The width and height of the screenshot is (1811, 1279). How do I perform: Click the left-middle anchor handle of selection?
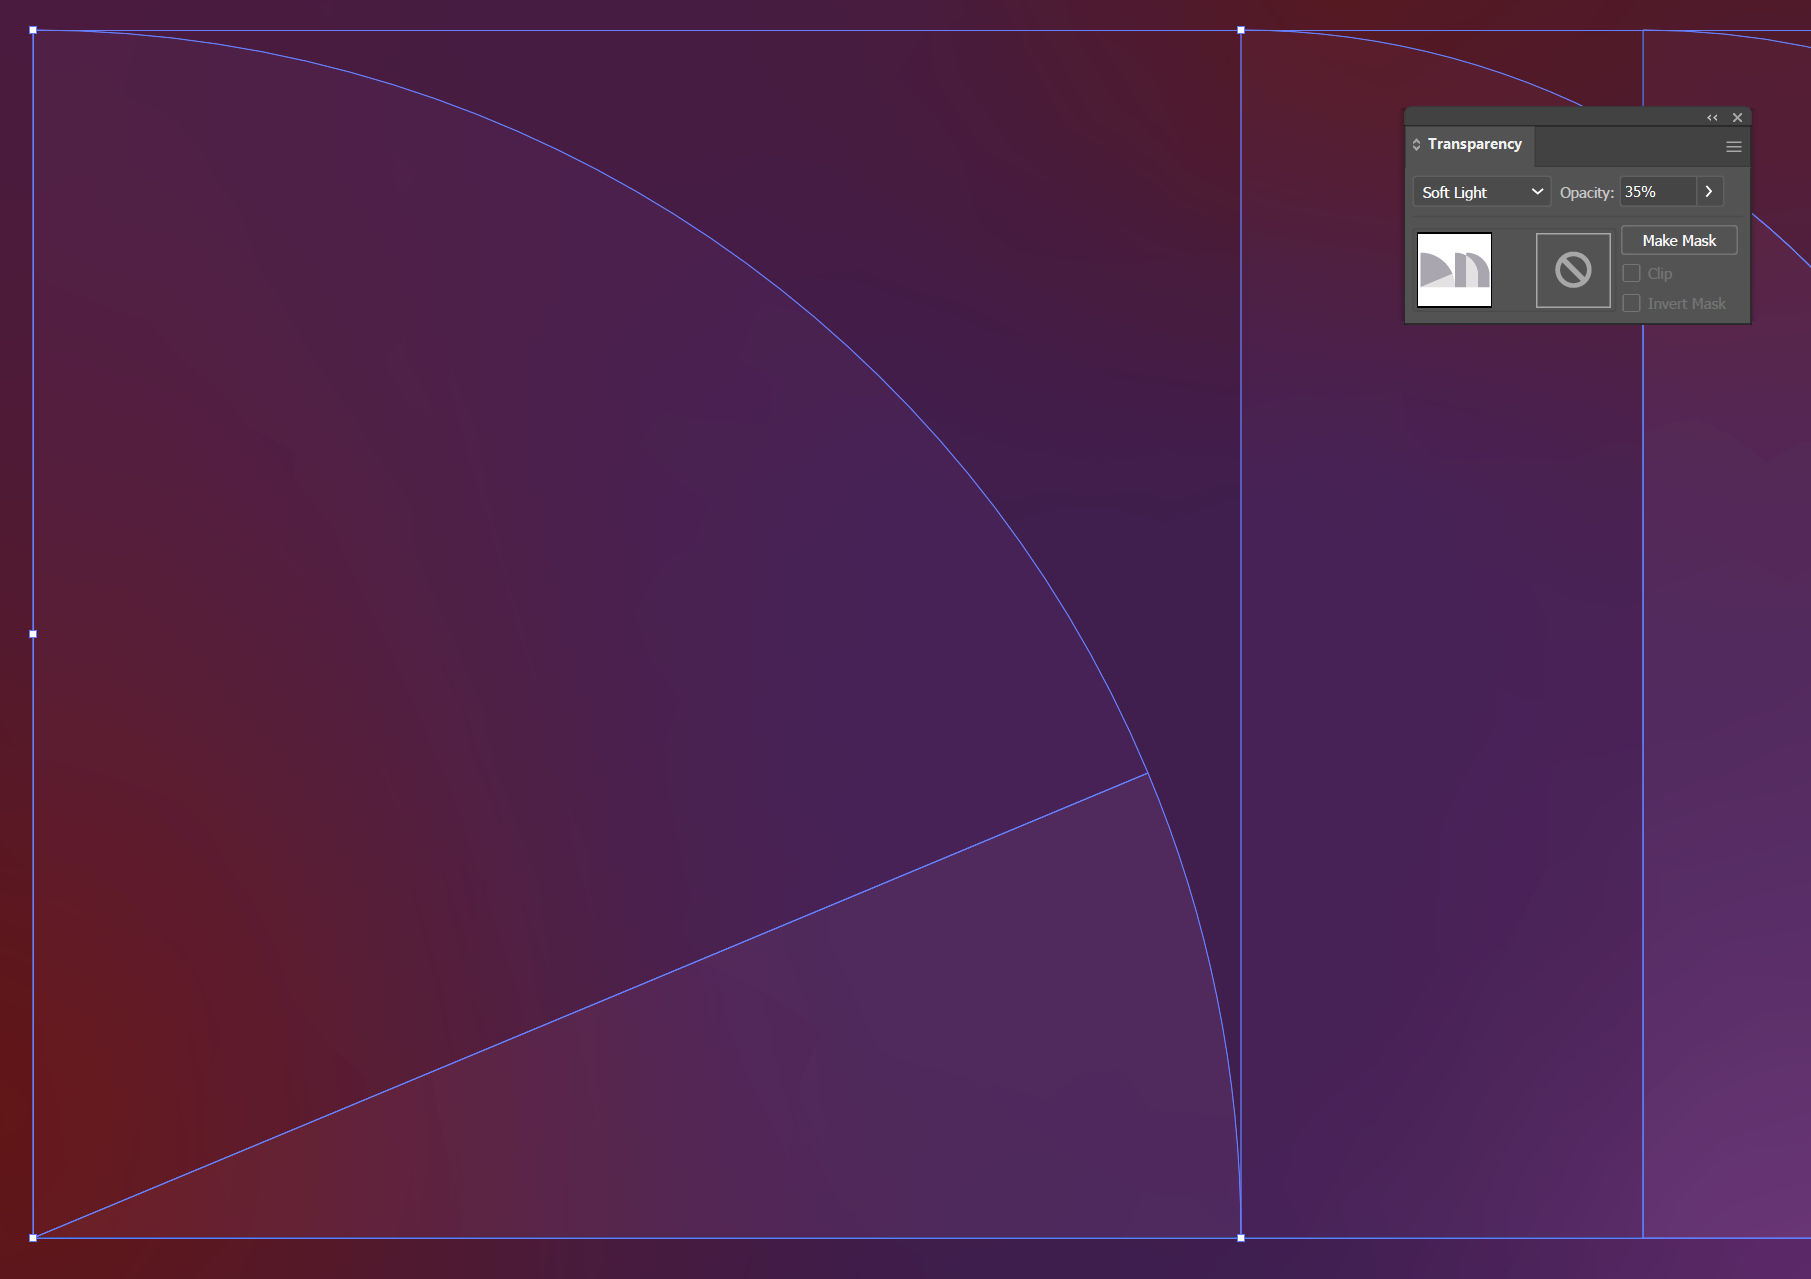point(33,634)
